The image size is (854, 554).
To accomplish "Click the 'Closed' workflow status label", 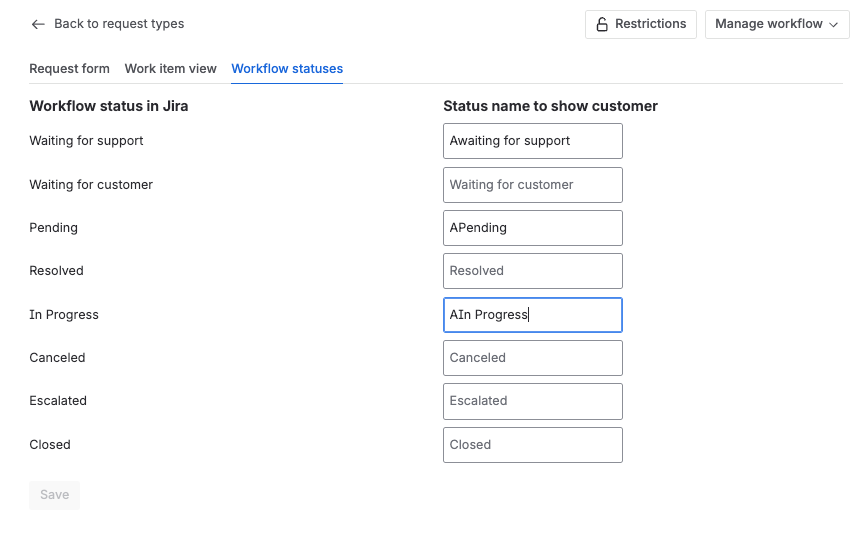I will pos(50,445).
